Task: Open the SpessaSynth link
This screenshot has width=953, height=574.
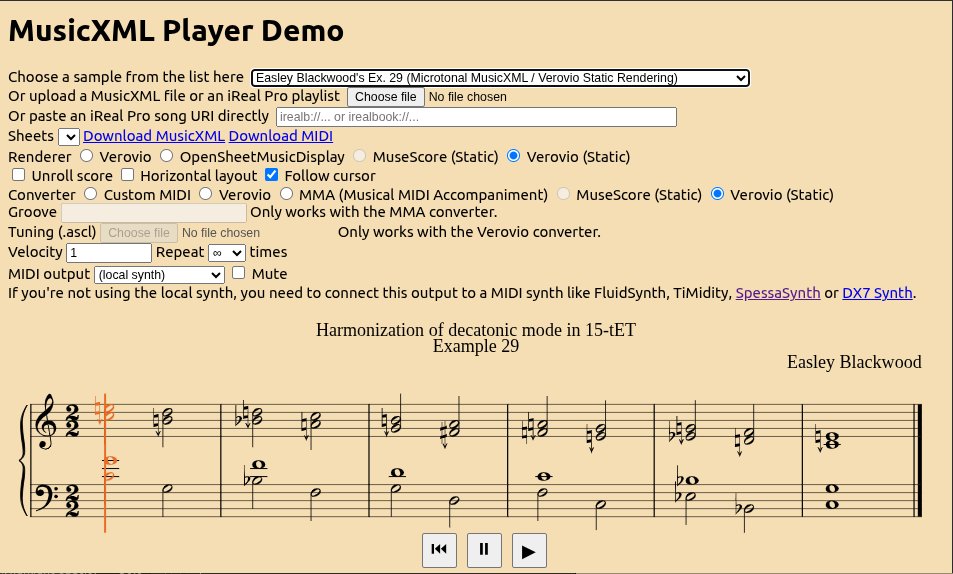Action: click(778, 293)
